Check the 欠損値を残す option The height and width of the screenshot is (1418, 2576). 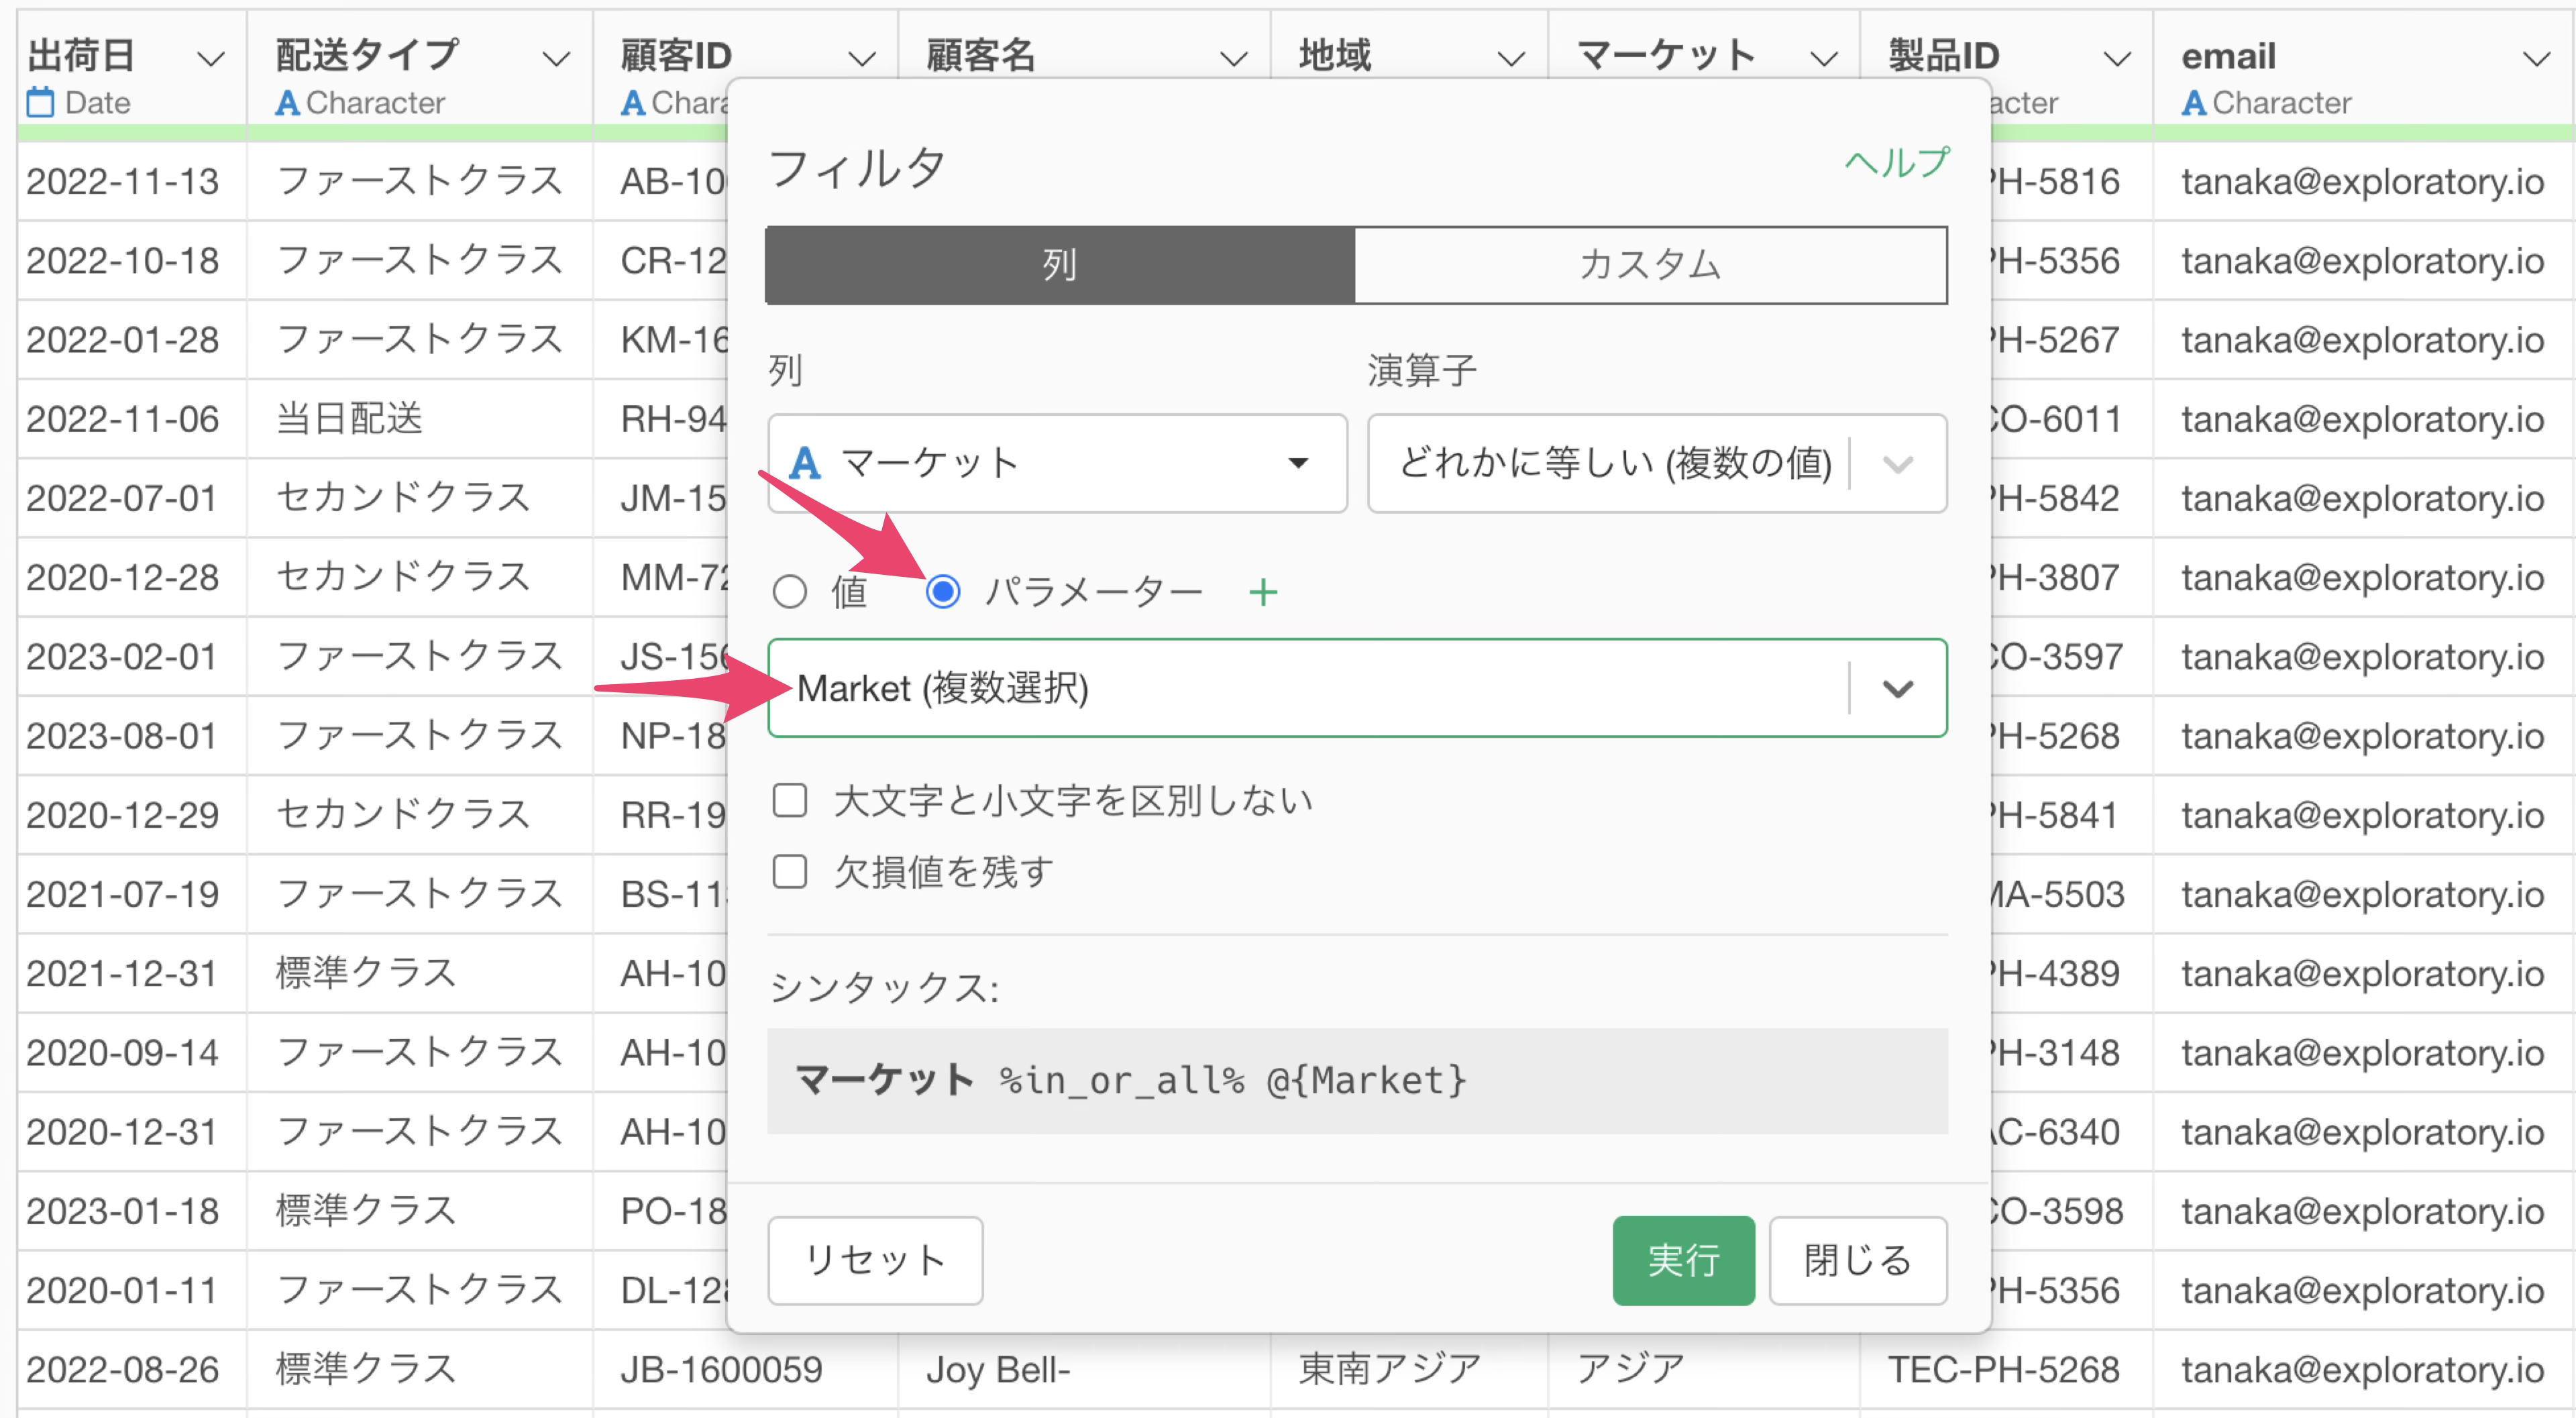coord(790,872)
